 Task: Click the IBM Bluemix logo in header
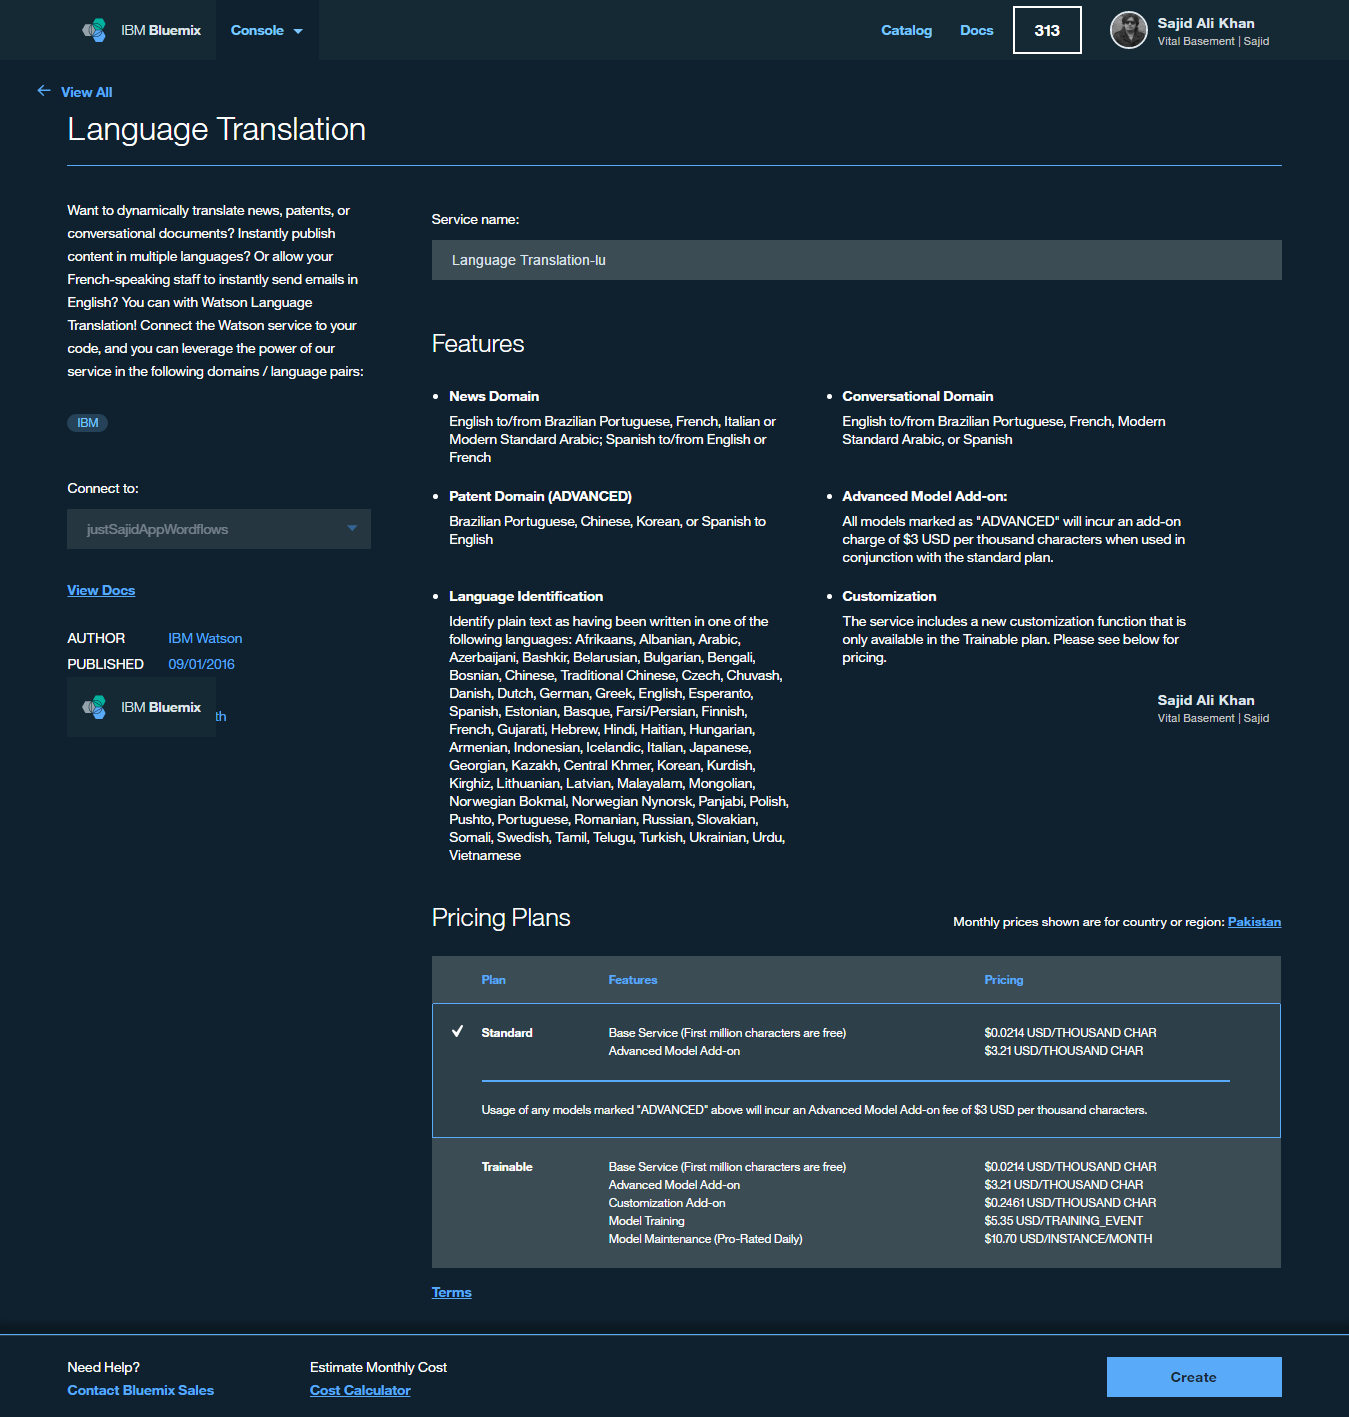point(141,30)
